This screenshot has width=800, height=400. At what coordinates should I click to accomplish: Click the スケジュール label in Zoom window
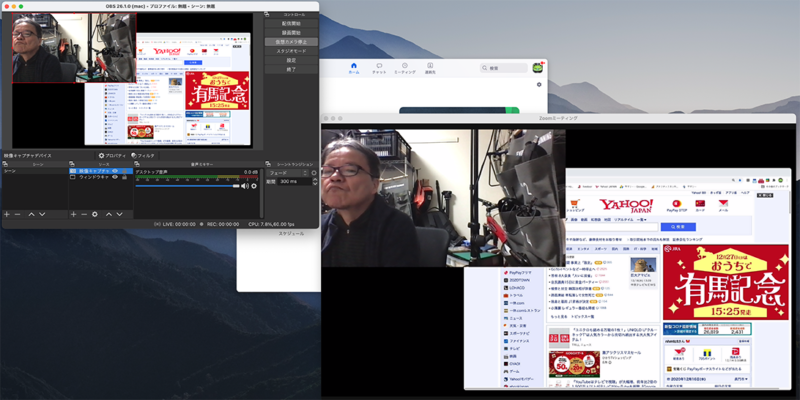point(291,233)
